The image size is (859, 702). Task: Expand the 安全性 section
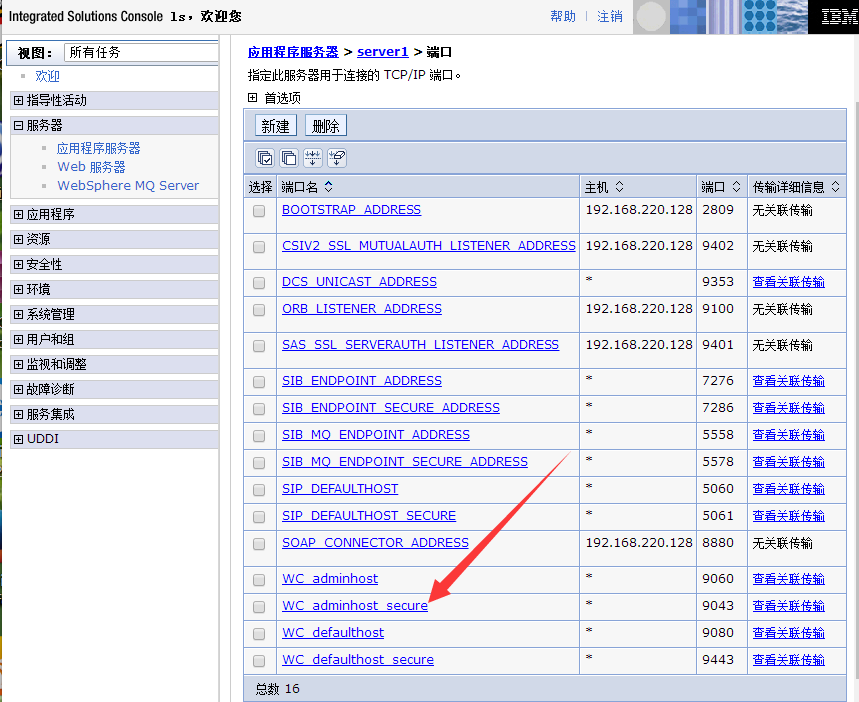[x=19, y=265]
